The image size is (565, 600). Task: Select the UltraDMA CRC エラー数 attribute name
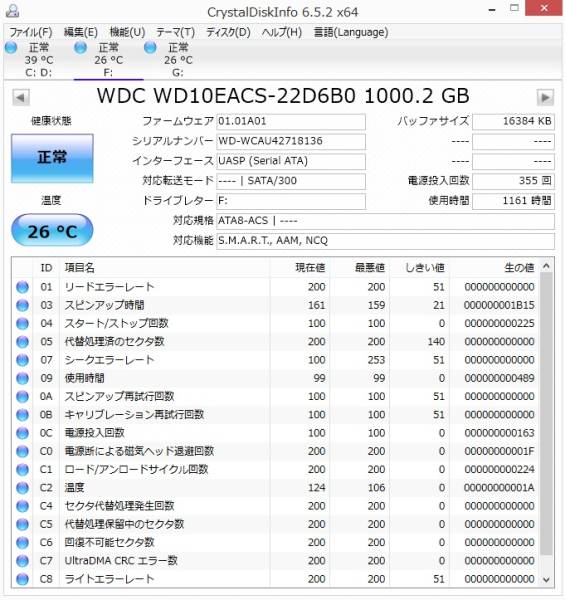pyautogui.click(x=121, y=561)
